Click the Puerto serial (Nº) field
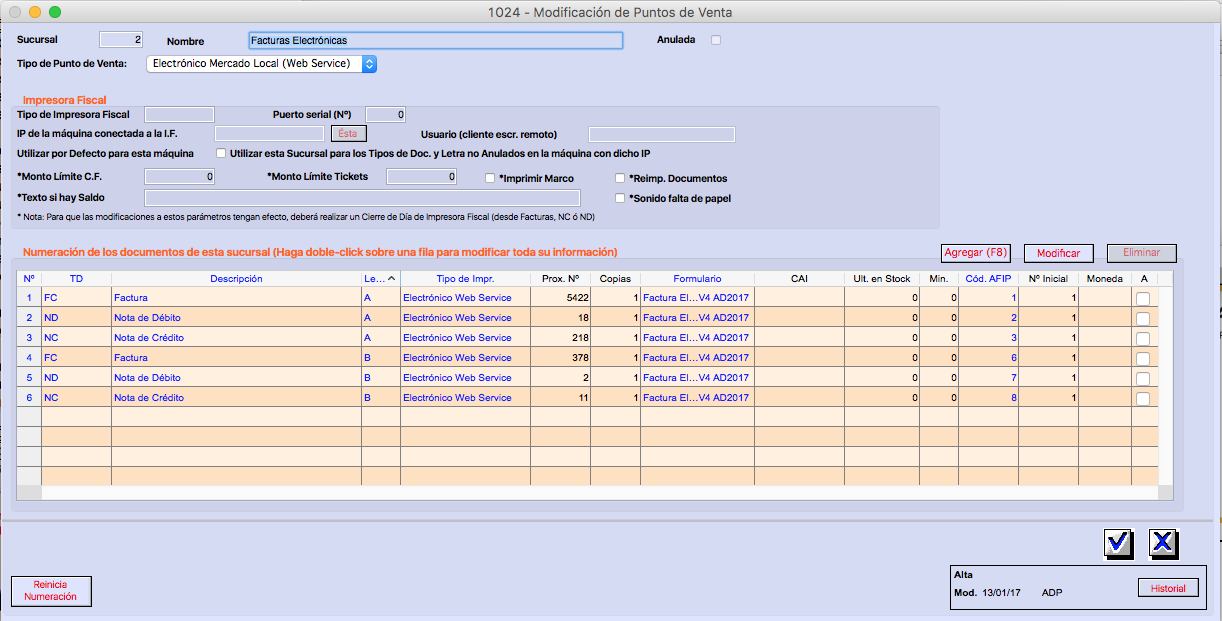Viewport: 1222px width, 621px height. click(x=386, y=114)
